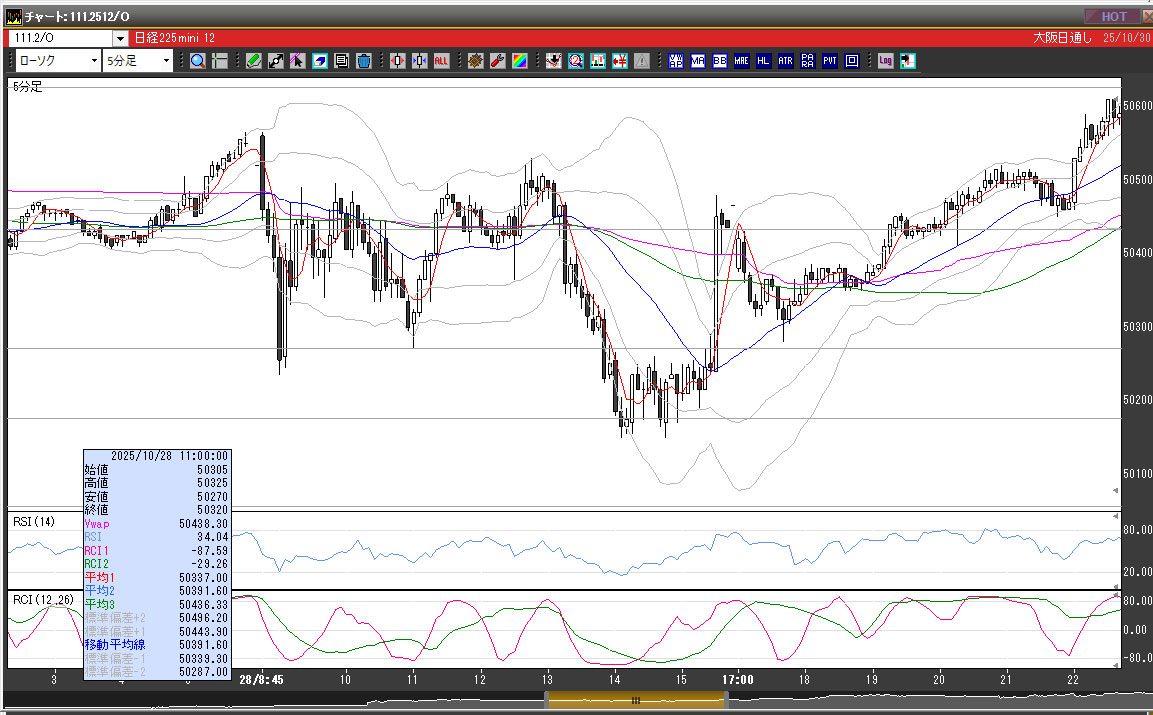Click the trash can delete icon
The height and width of the screenshot is (715, 1153).
click(x=364, y=61)
